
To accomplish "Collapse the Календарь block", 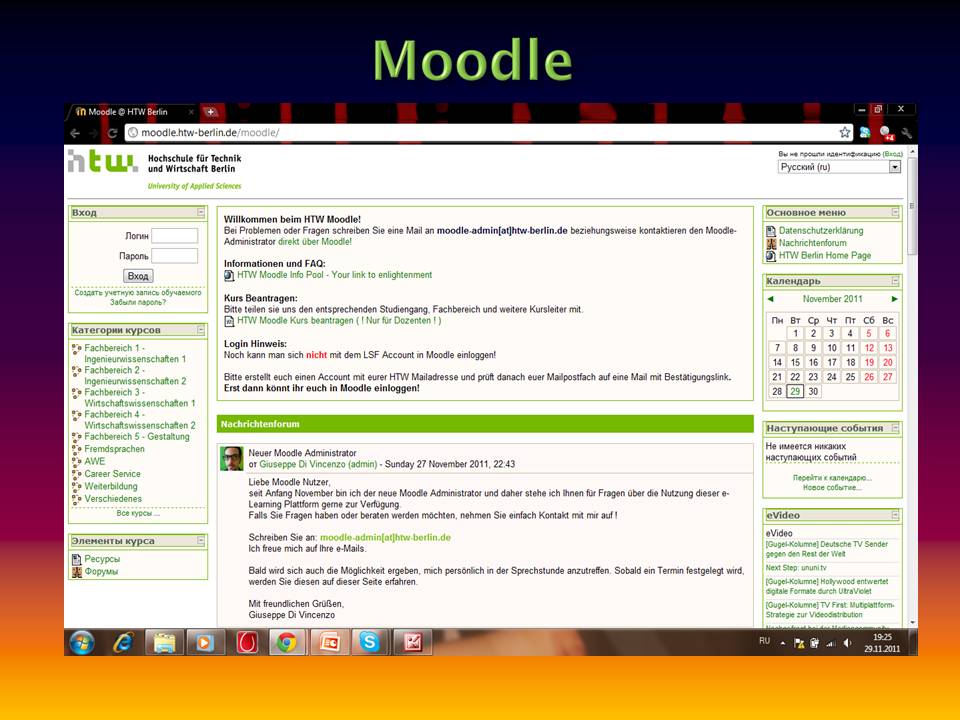I will (895, 281).
